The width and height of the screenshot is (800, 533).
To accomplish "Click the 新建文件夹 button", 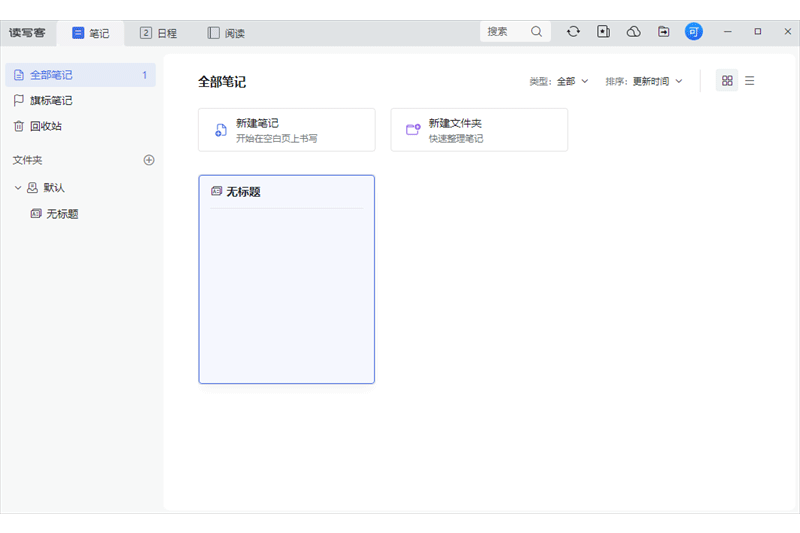I will (478, 130).
